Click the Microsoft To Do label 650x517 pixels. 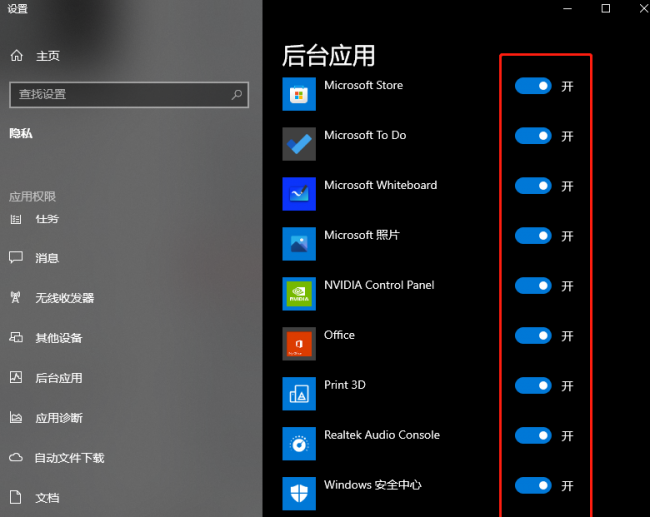pyautogui.click(x=365, y=135)
